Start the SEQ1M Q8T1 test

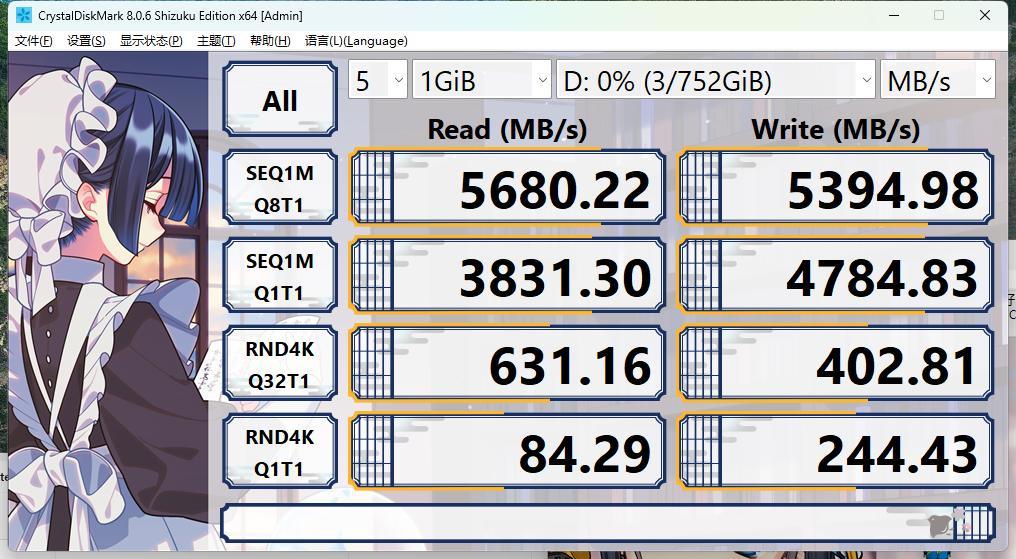(280, 187)
